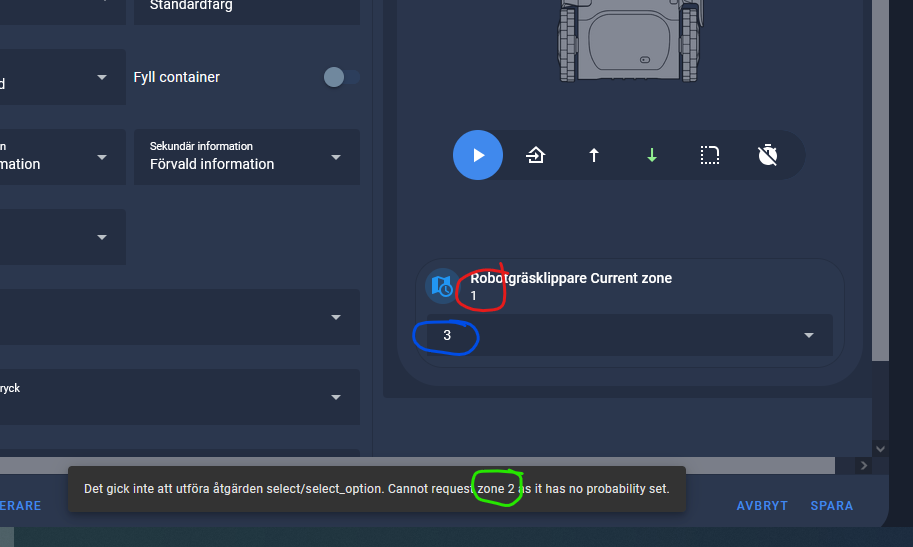Expand the zone selector showing 3
Screen dimensions: 913x547
tap(629, 335)
